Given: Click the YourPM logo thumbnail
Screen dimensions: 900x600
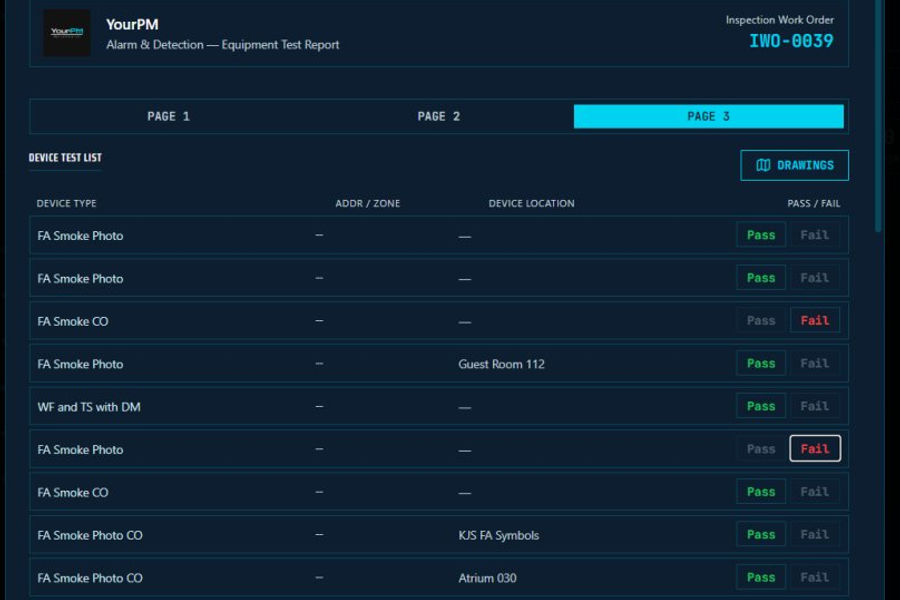Looking at the screenshot, I should [x=67, y=33].
